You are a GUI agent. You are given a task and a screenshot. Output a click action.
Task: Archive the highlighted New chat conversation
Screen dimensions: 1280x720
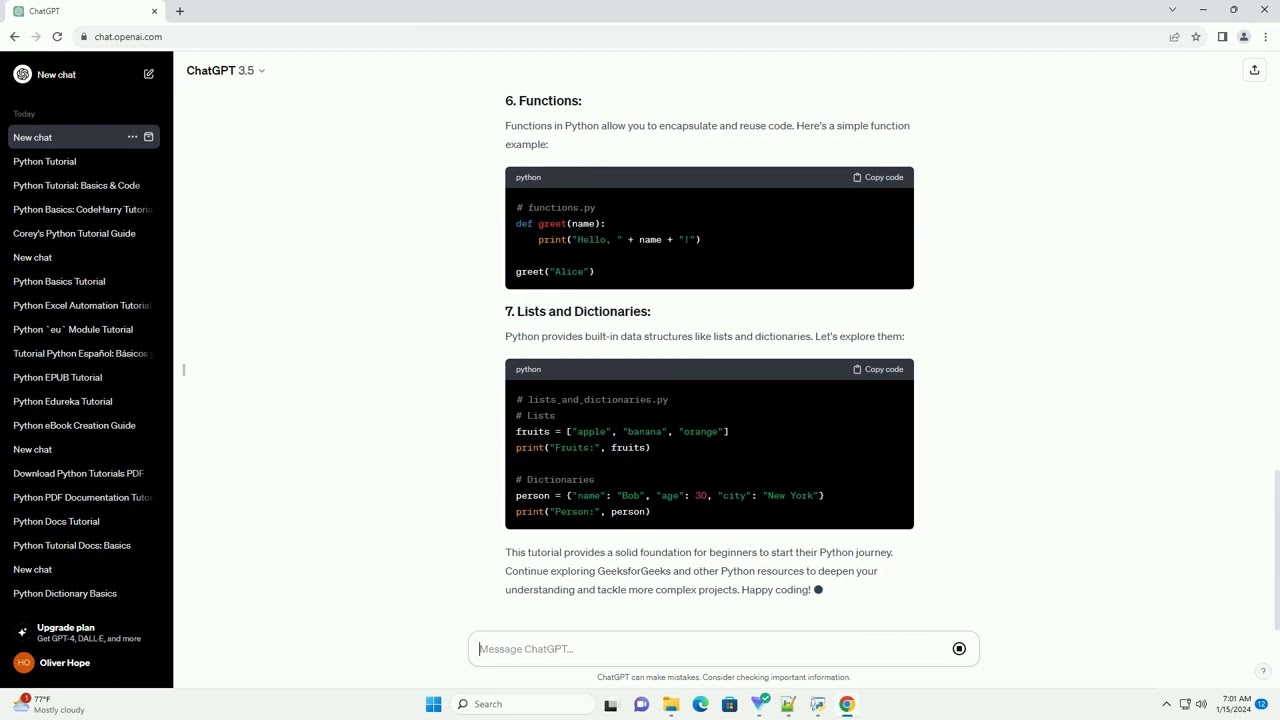[149, 137]
